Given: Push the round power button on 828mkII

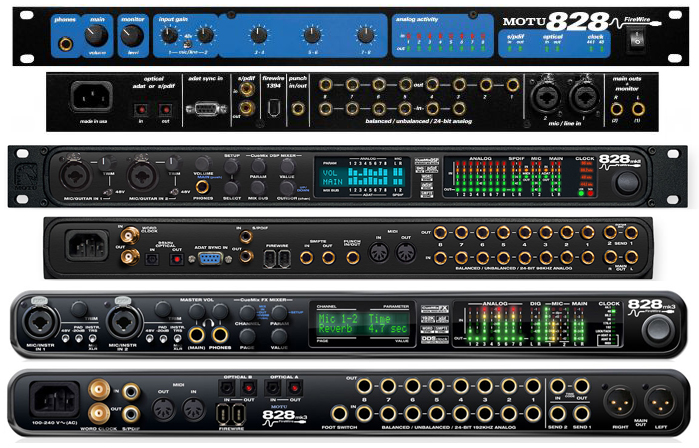Looking at the screenshot, I should pyautogui.click(x=627, y=182).
